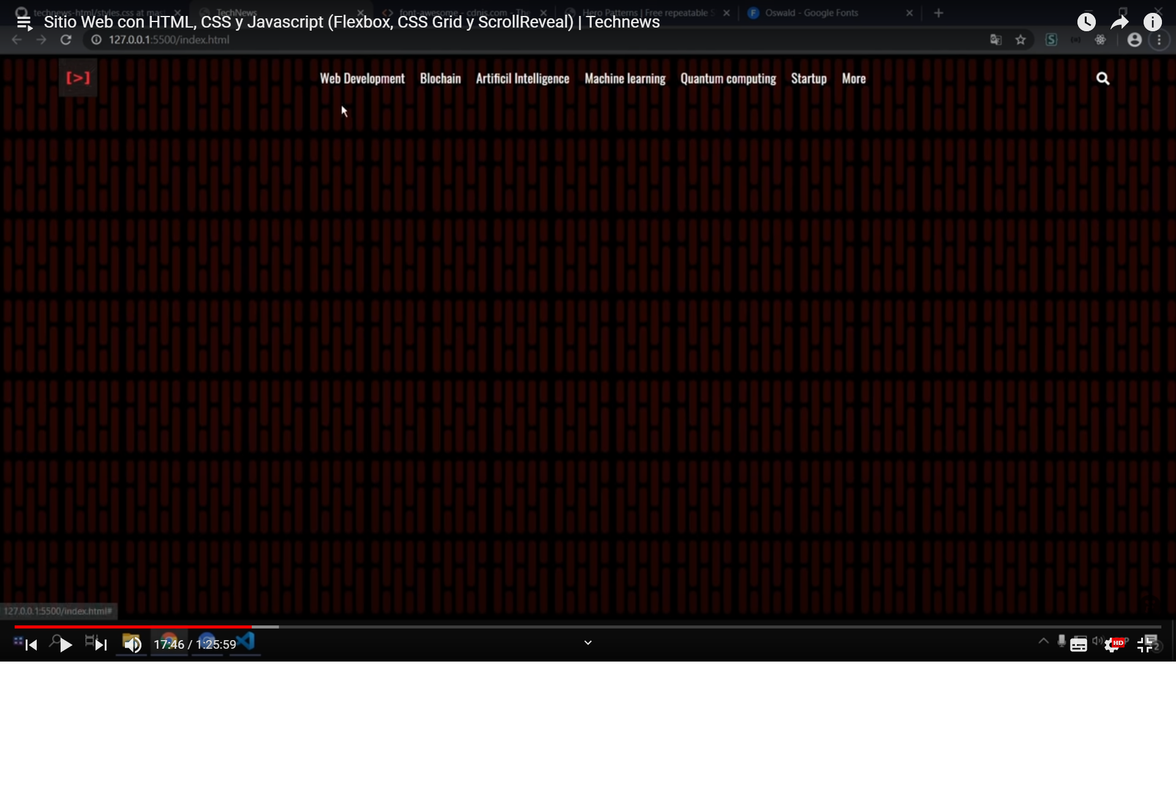Click the site search magnifier icon

click(x=1102, y=78)
